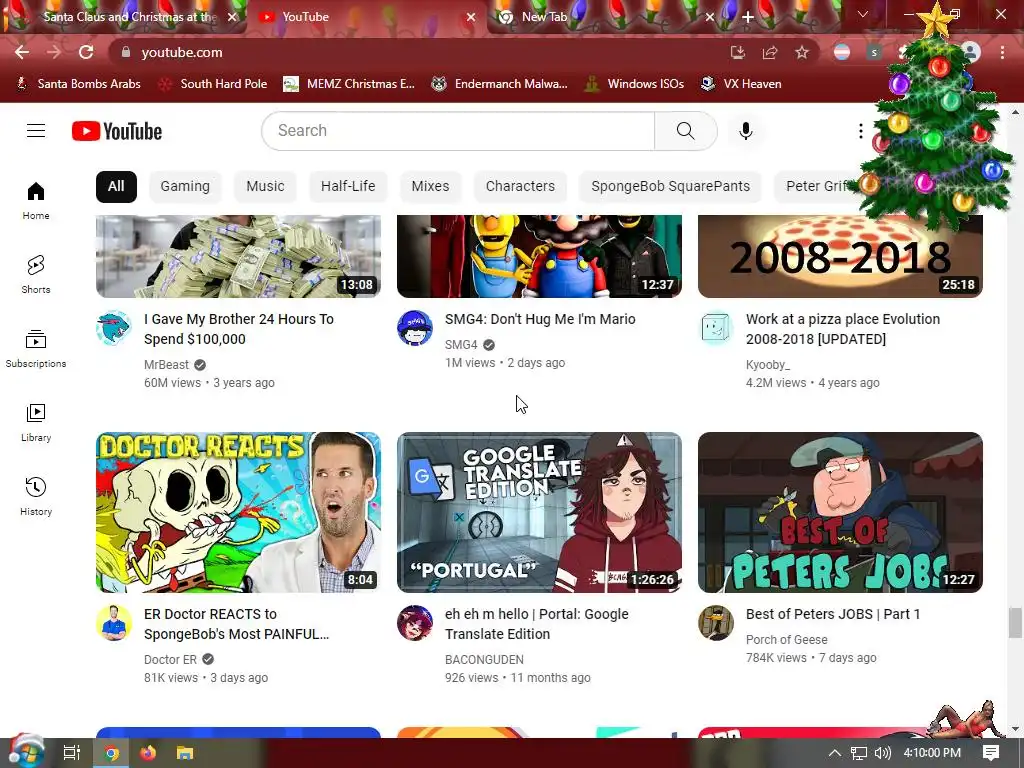
Task: Open Google Translate Edition Portal thumbnail
Action: pos(539,512)
